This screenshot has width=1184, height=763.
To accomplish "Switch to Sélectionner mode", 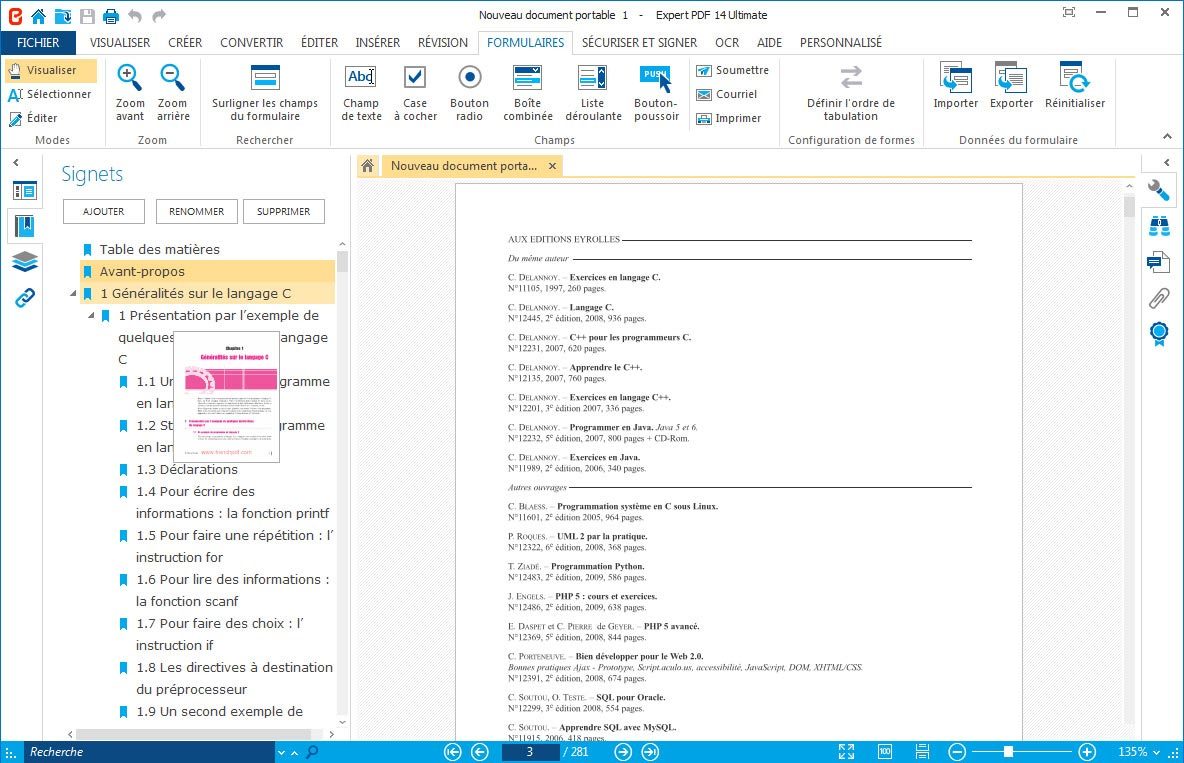I will point(51,94).
